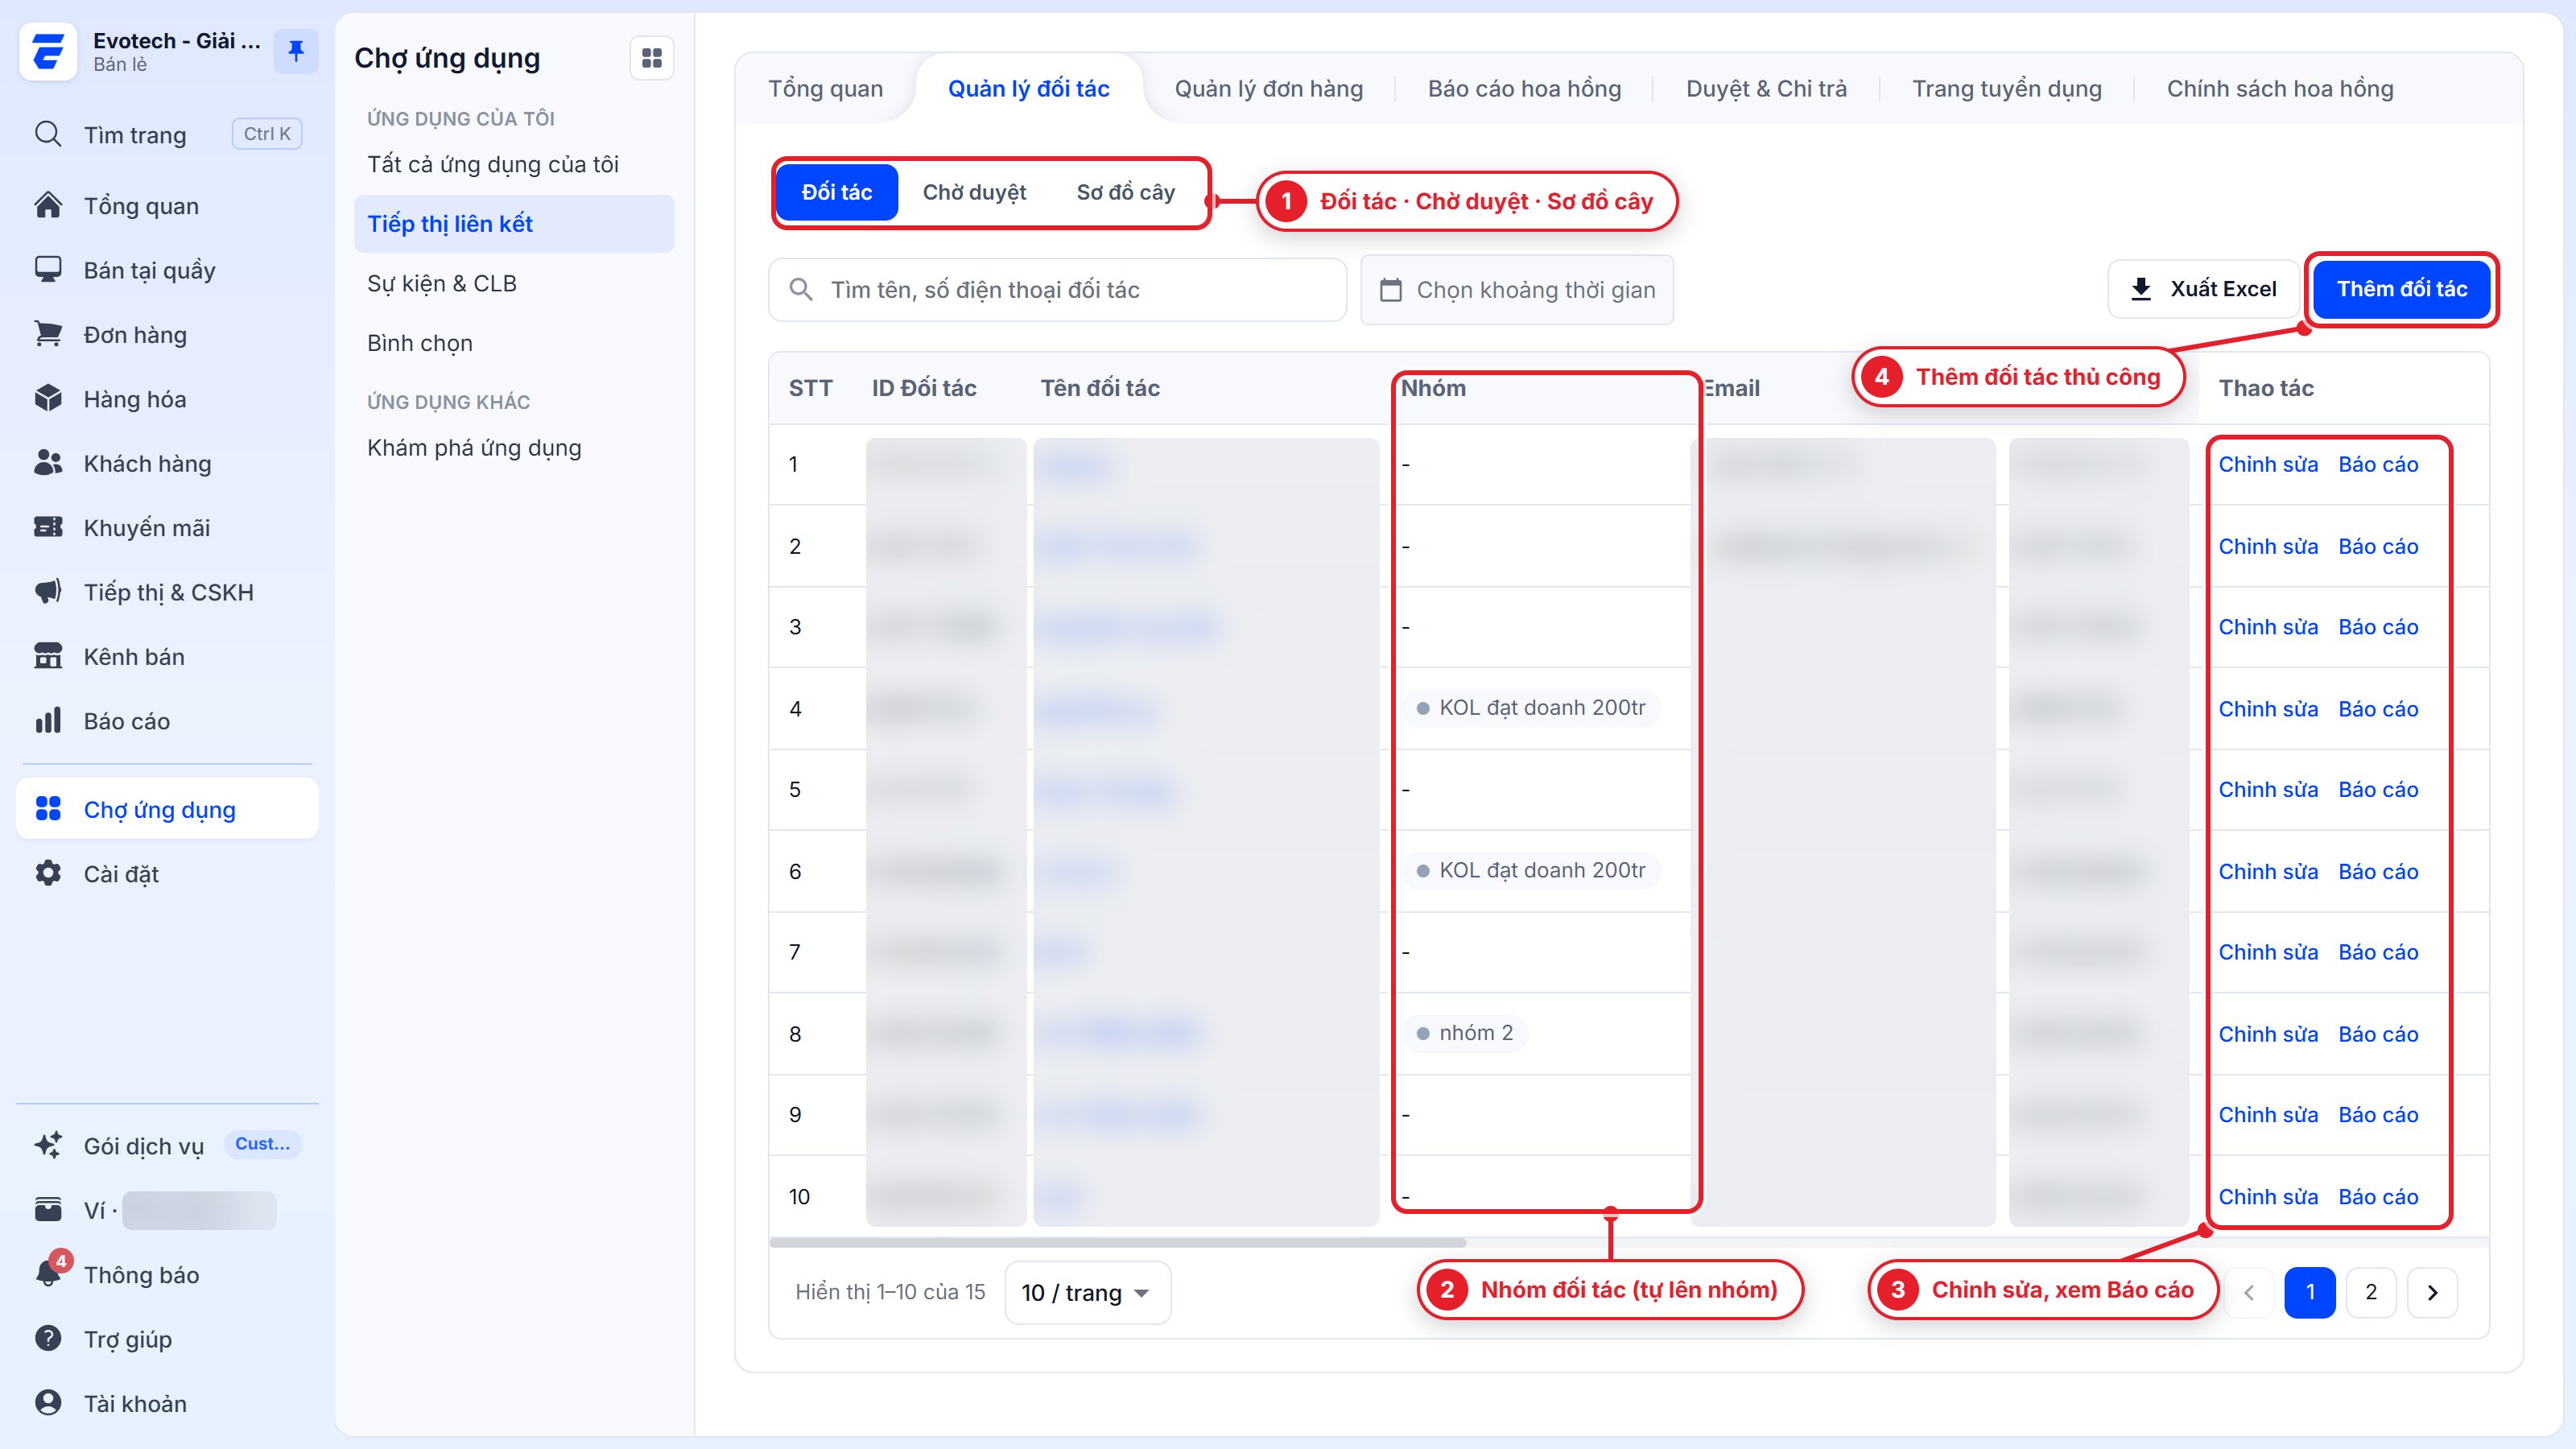This screenshot has height=1449, width=2576.
Task: Click KOL đạt doanh 200tr tag in row 6
Action: tap(1531, 870)
